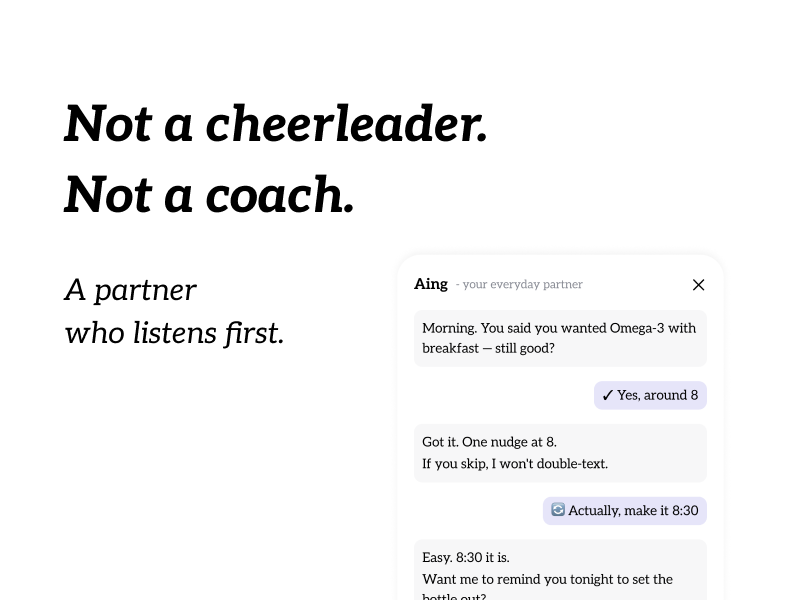Click the Aing chat title
Image resolution: width=800 pixels, height=600 pixels.
click(x=431, y=284)
